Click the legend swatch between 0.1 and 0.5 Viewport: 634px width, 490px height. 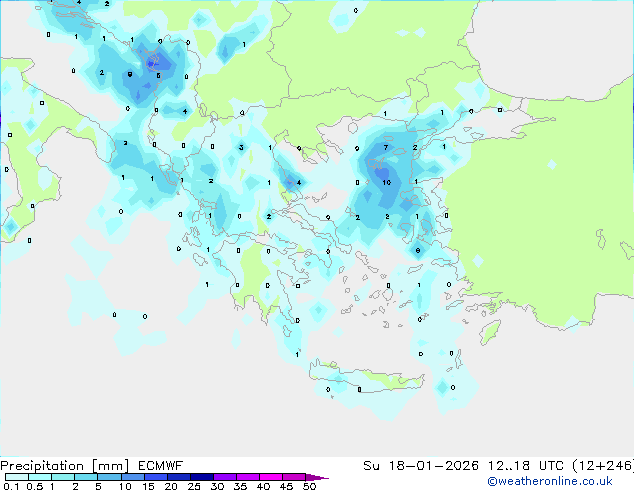(x=17, y=477)
